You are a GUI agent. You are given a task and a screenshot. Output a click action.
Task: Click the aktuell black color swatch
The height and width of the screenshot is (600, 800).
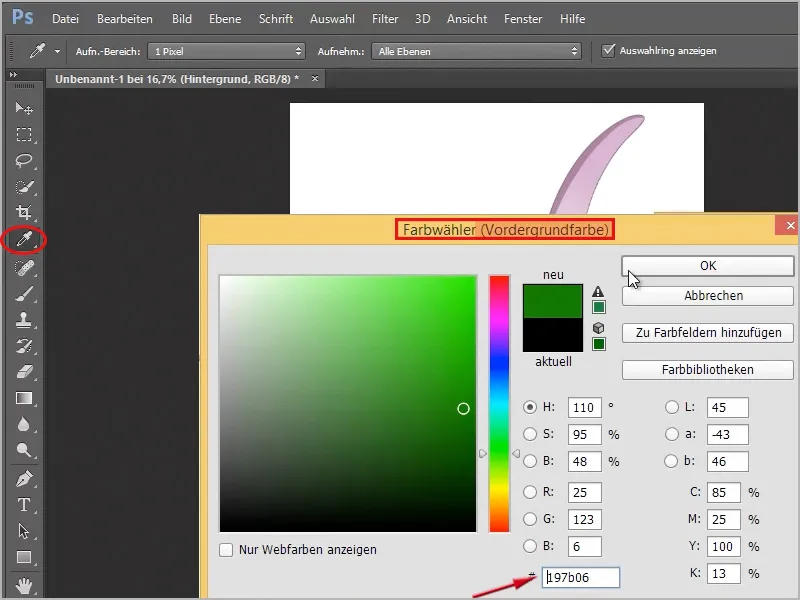(x=553, y=335)
